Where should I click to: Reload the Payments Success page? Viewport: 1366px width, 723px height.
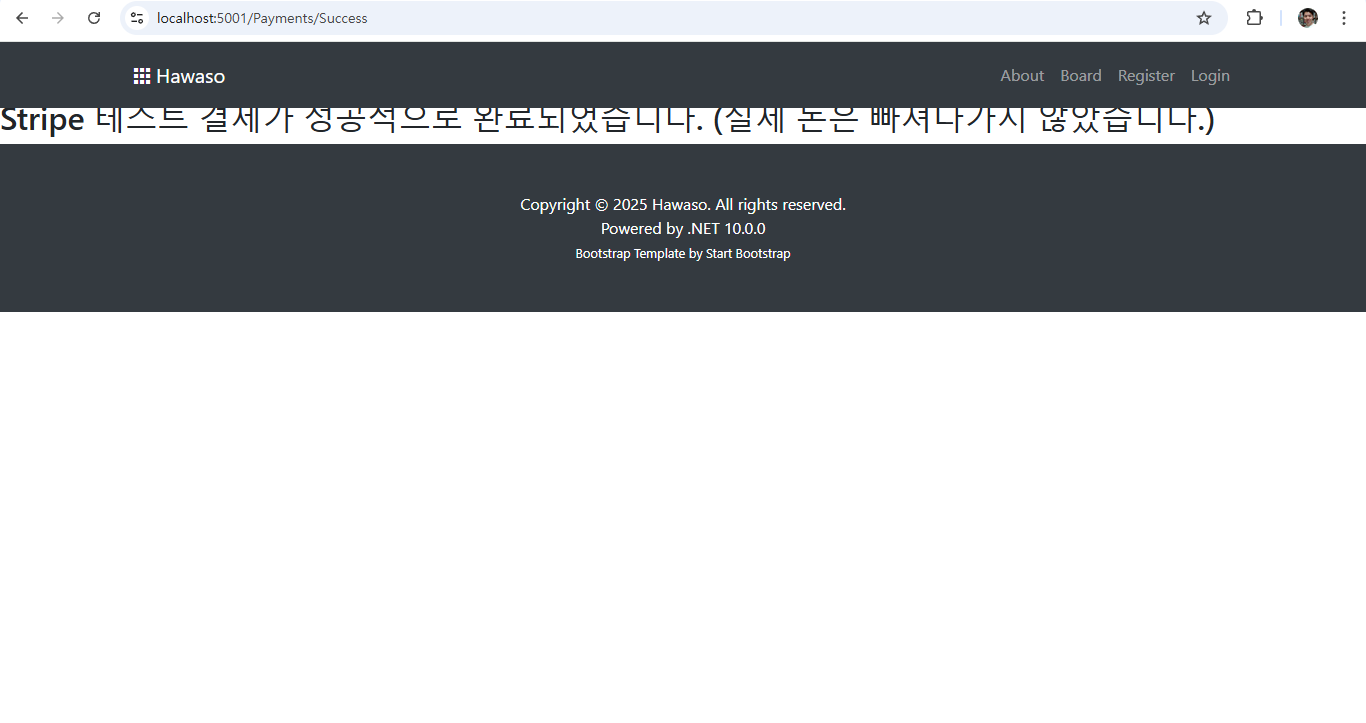[x=94, y=18]
